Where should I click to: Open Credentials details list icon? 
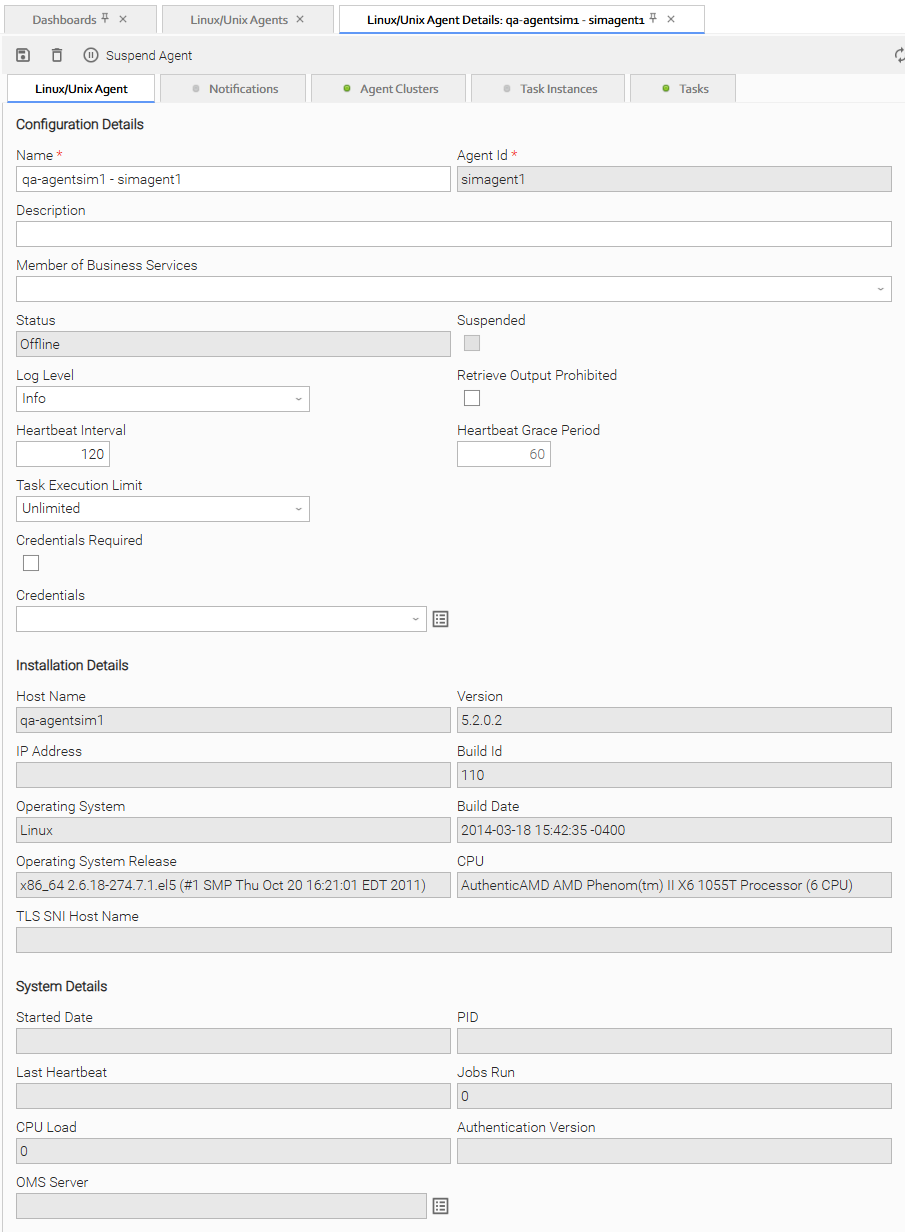pos(440,619)
